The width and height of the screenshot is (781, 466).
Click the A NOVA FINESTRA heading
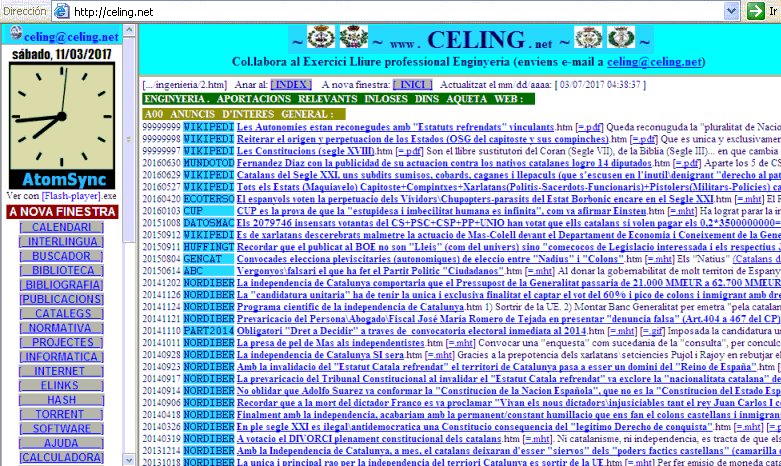point(62,212)
